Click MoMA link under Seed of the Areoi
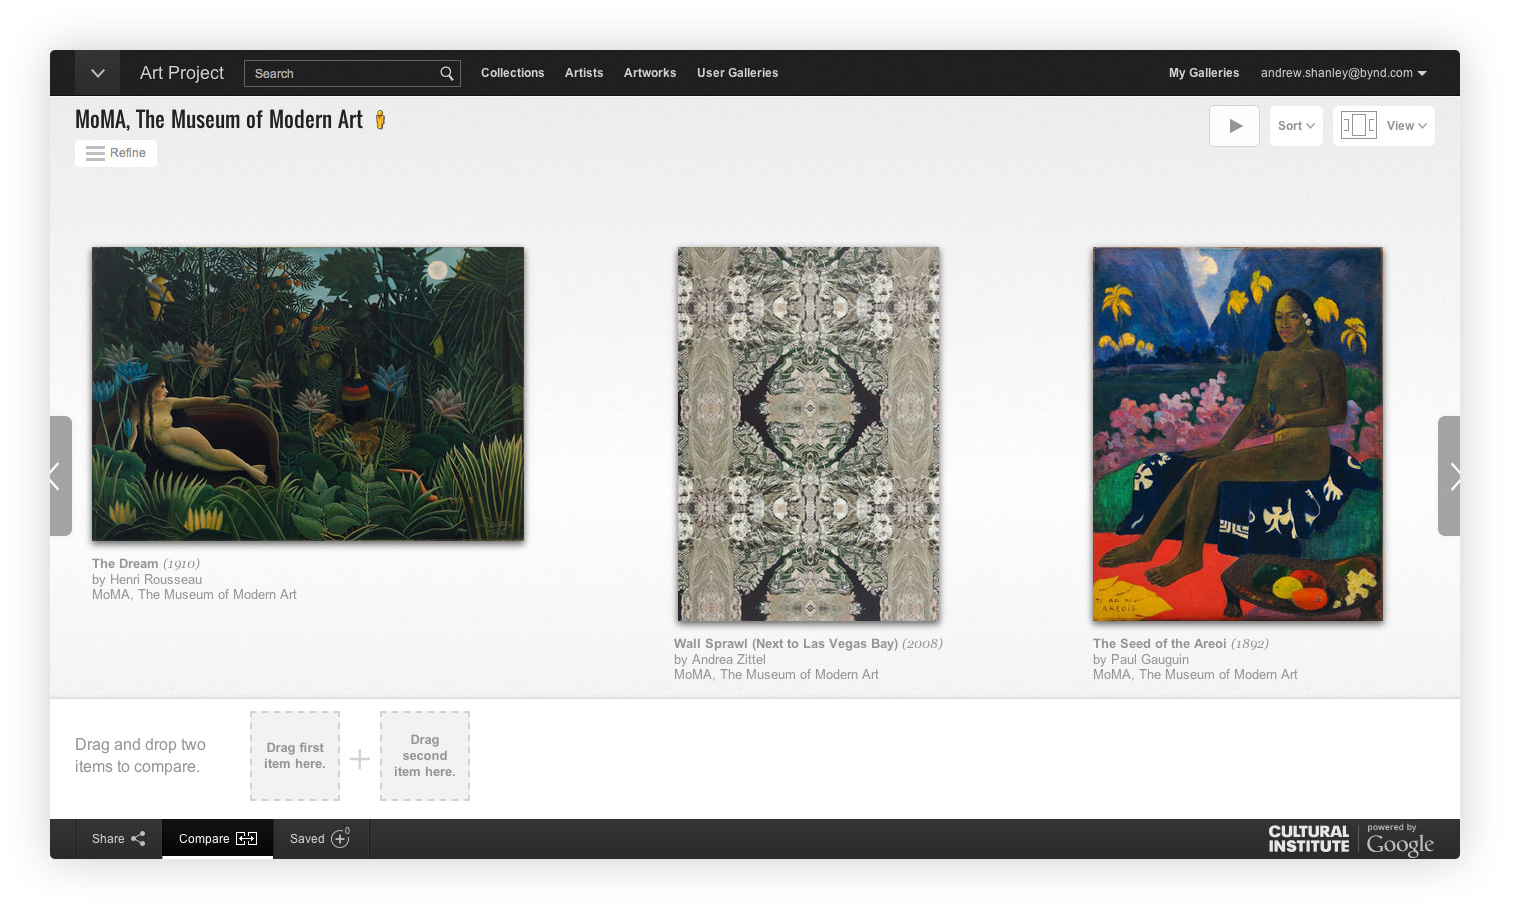Screen dimensions: 1515x909 click(x=1195, y=675)
